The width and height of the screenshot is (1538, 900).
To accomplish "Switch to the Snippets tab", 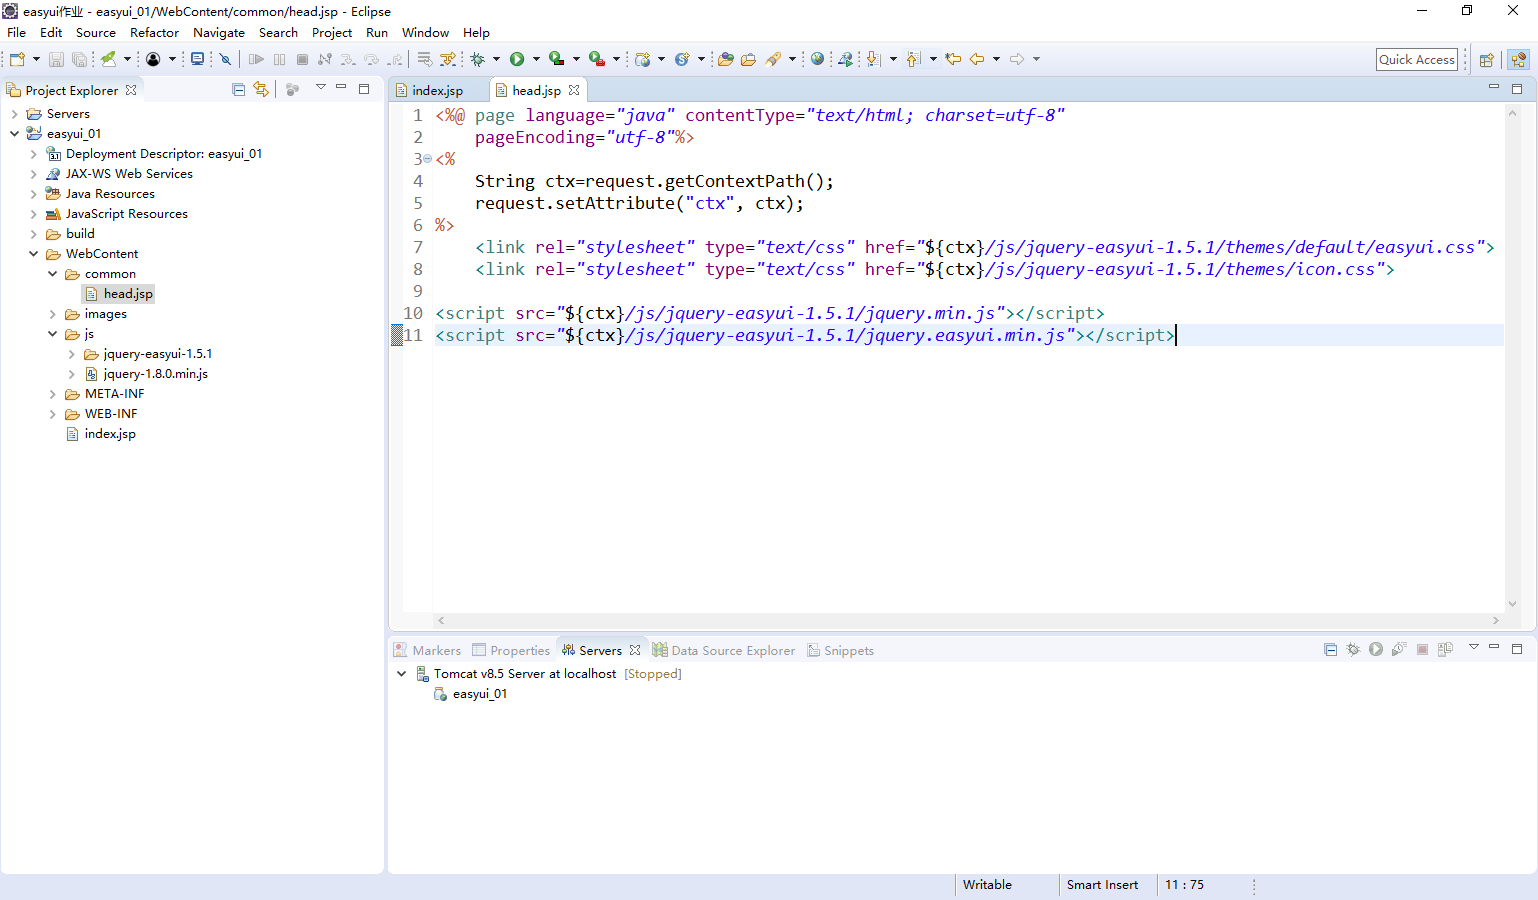I will click(840, 650).
